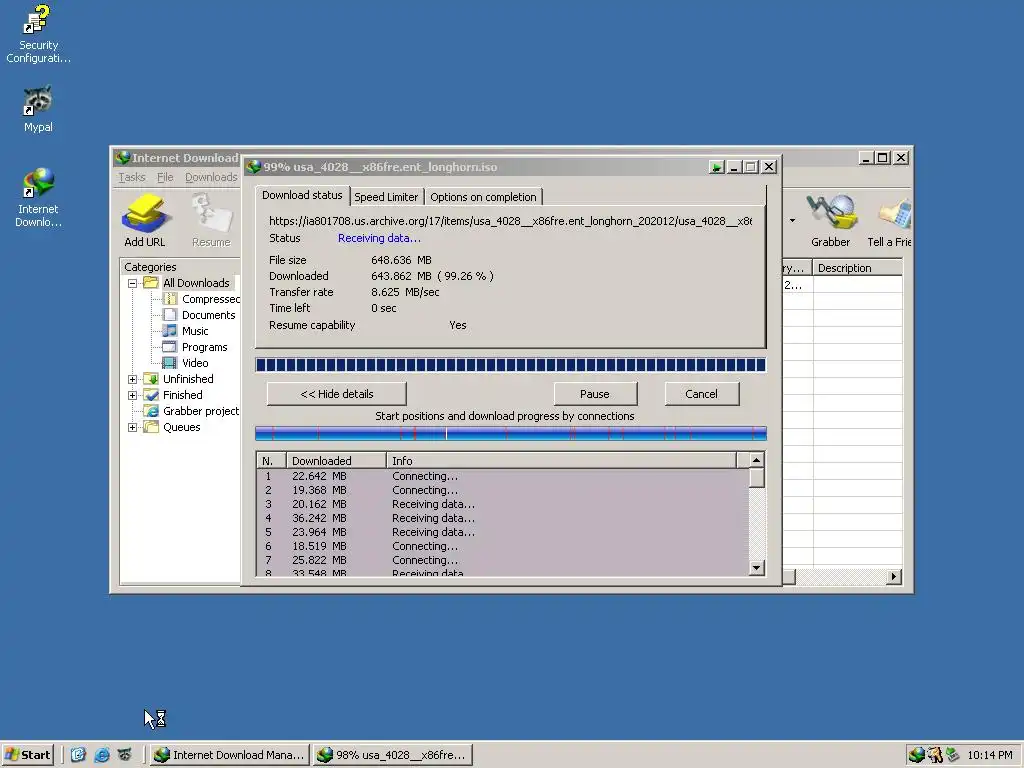Screen dimensions: 1024x768
Task: Select the Documents category icon
Action: point(170,315)
